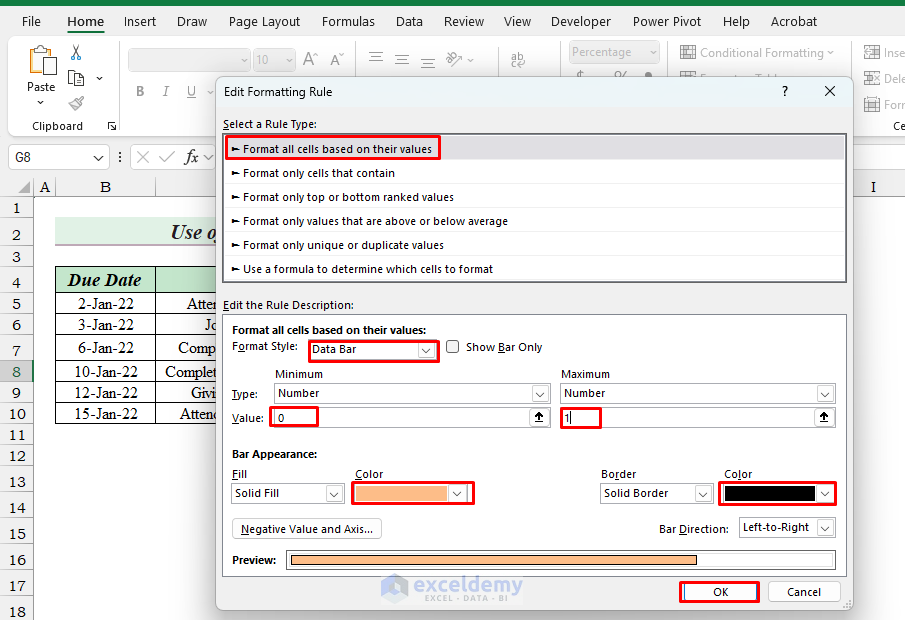The image size is (905, 620).
Task: Select cell with date 10-Jan-22
Action: (x=106, y=372)
